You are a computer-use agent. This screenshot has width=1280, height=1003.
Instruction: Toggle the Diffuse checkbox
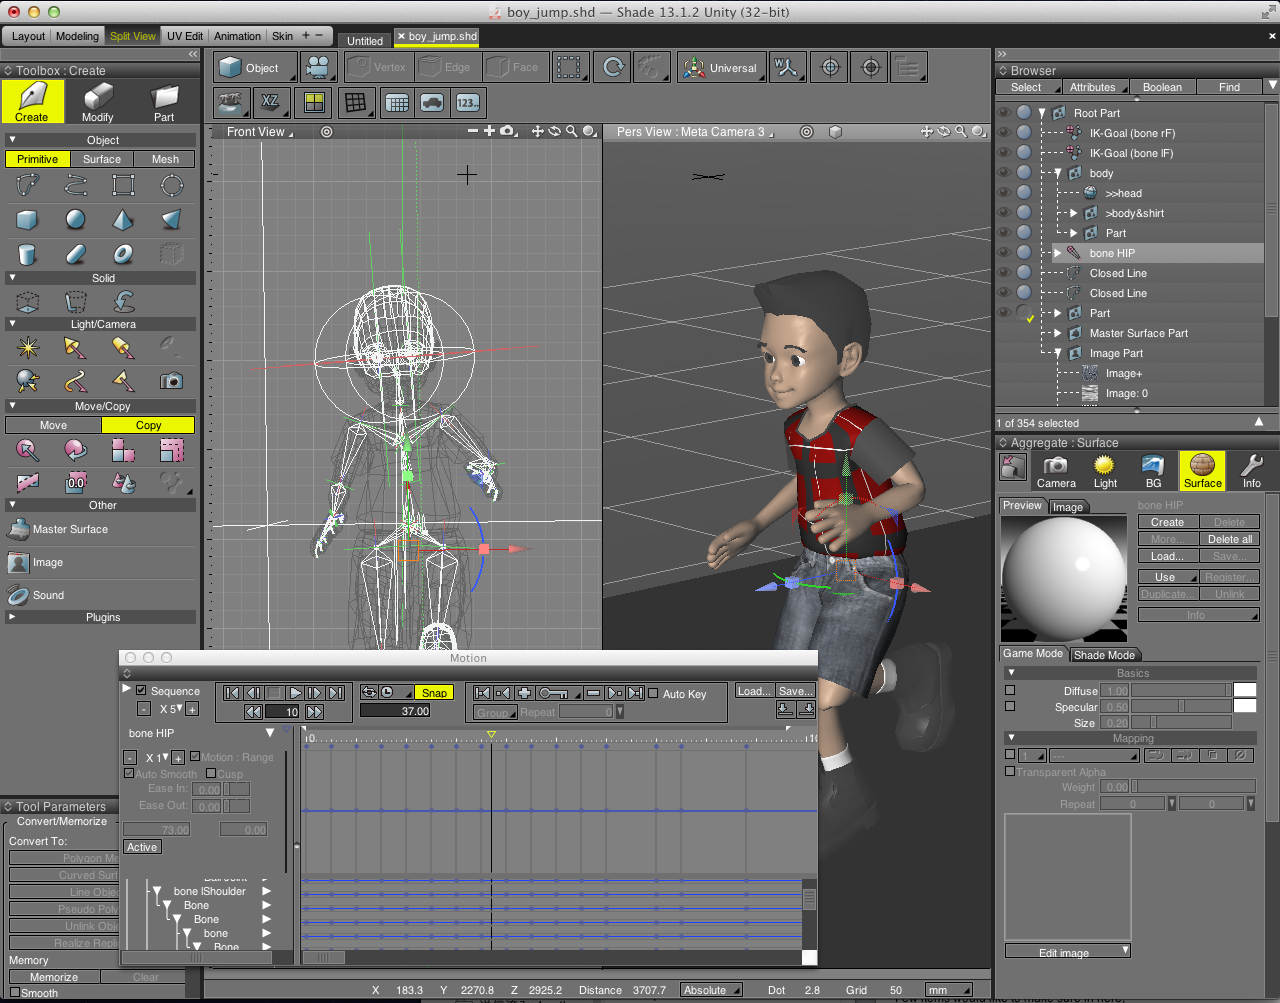coord(1010,690)
